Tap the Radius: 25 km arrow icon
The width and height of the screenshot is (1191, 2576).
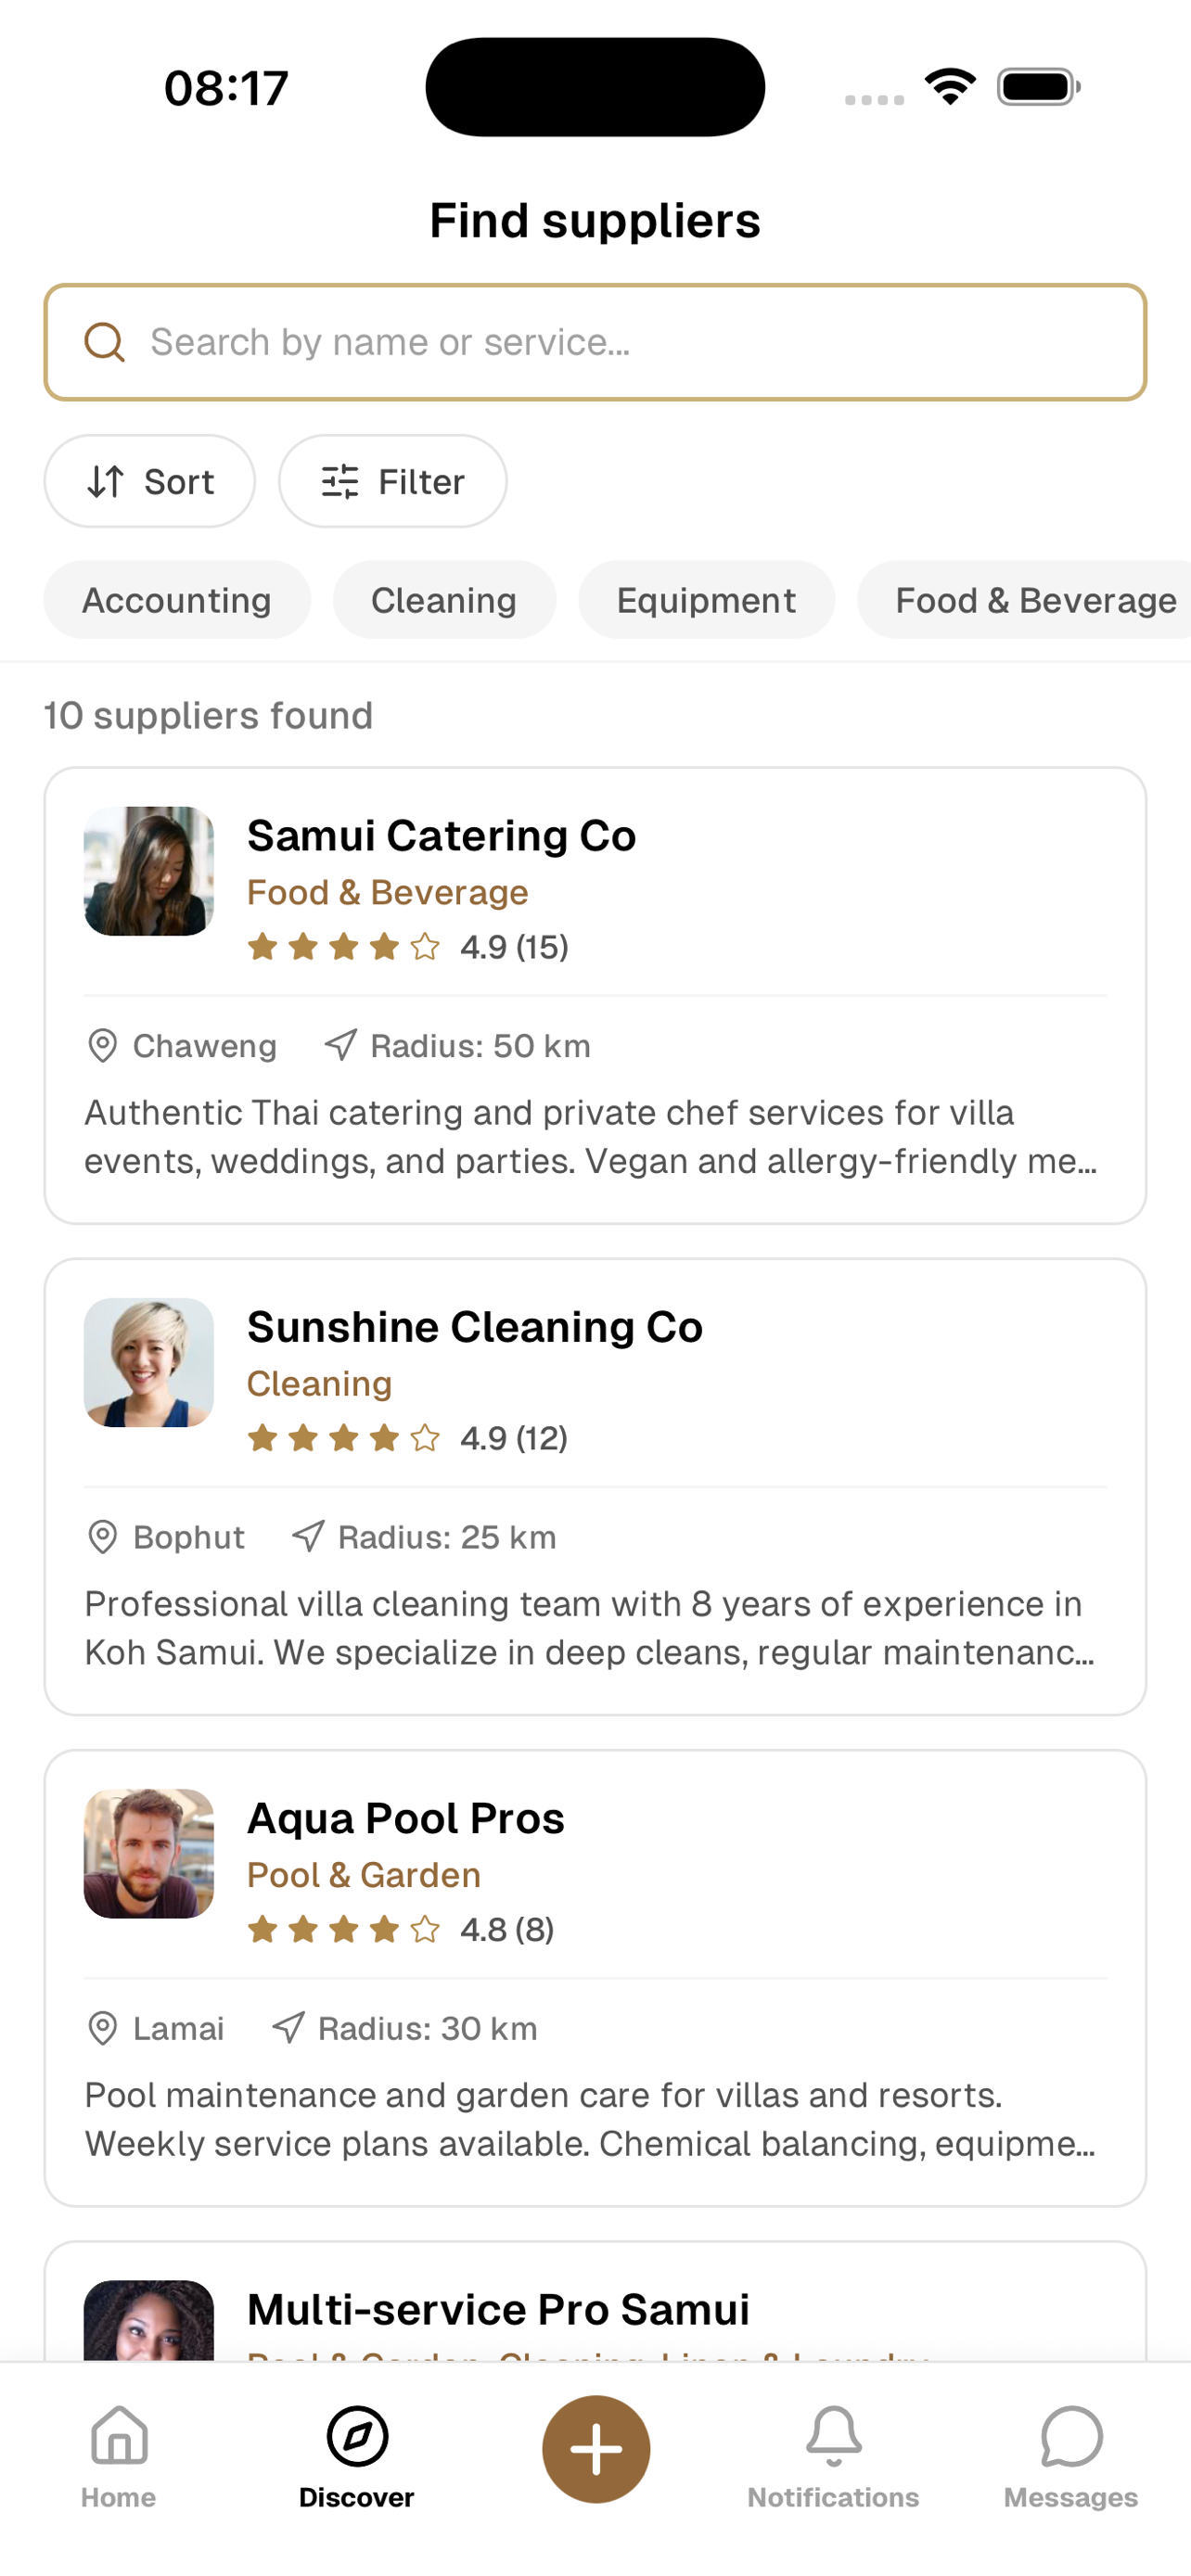pyautogui.click(x=308, y=1537)
